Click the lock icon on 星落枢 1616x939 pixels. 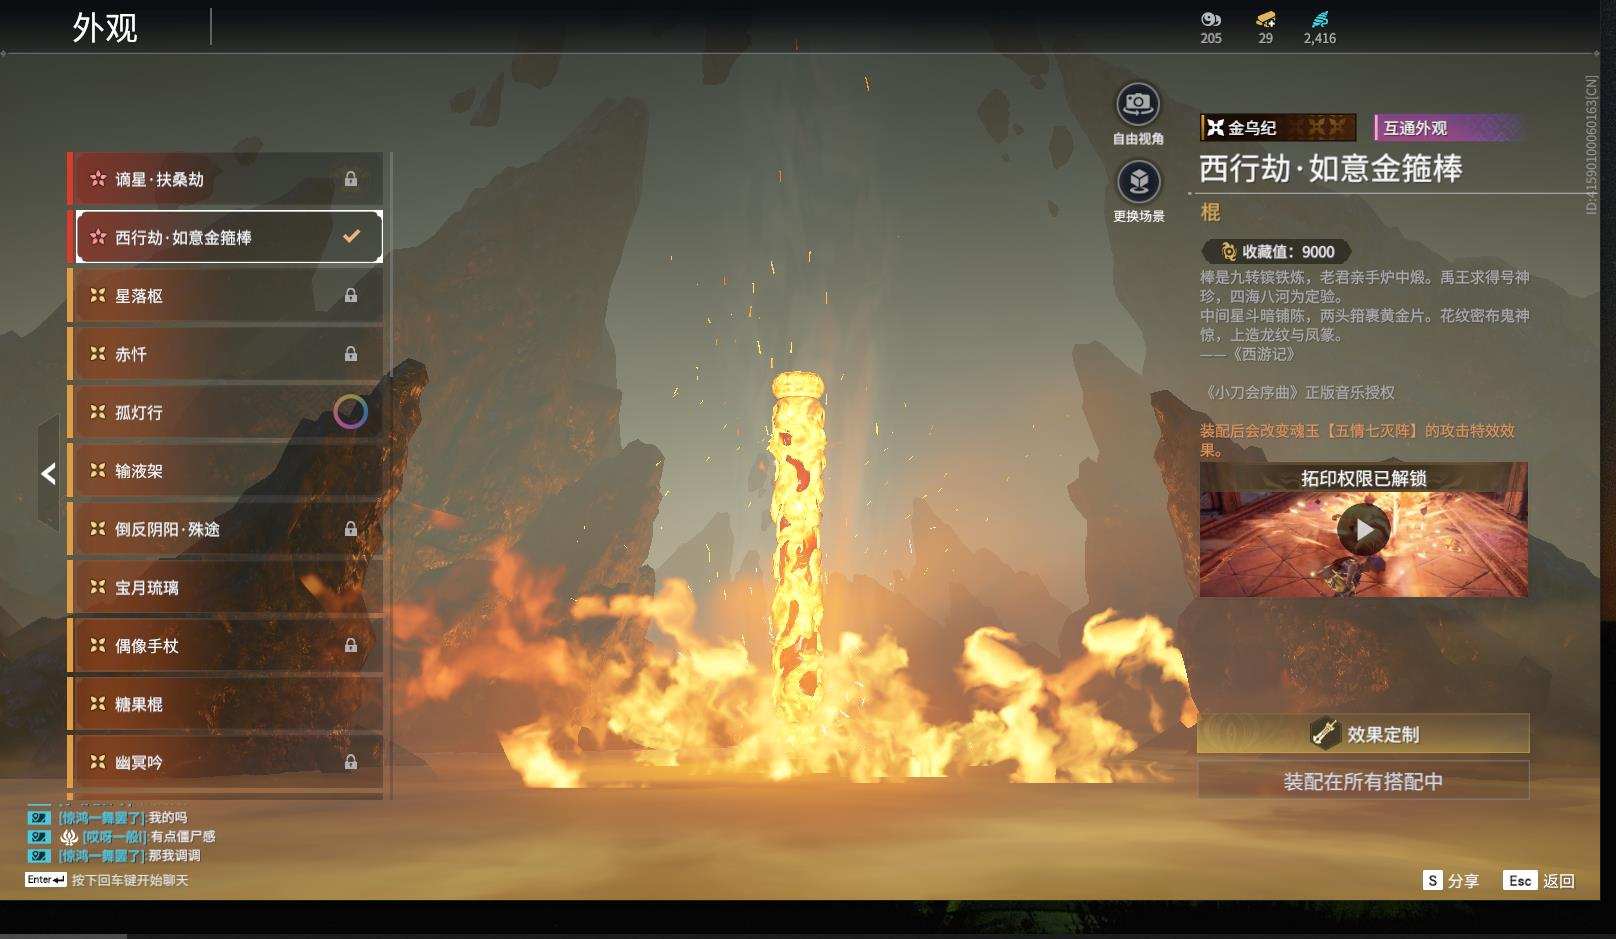(x=351, y=296)
